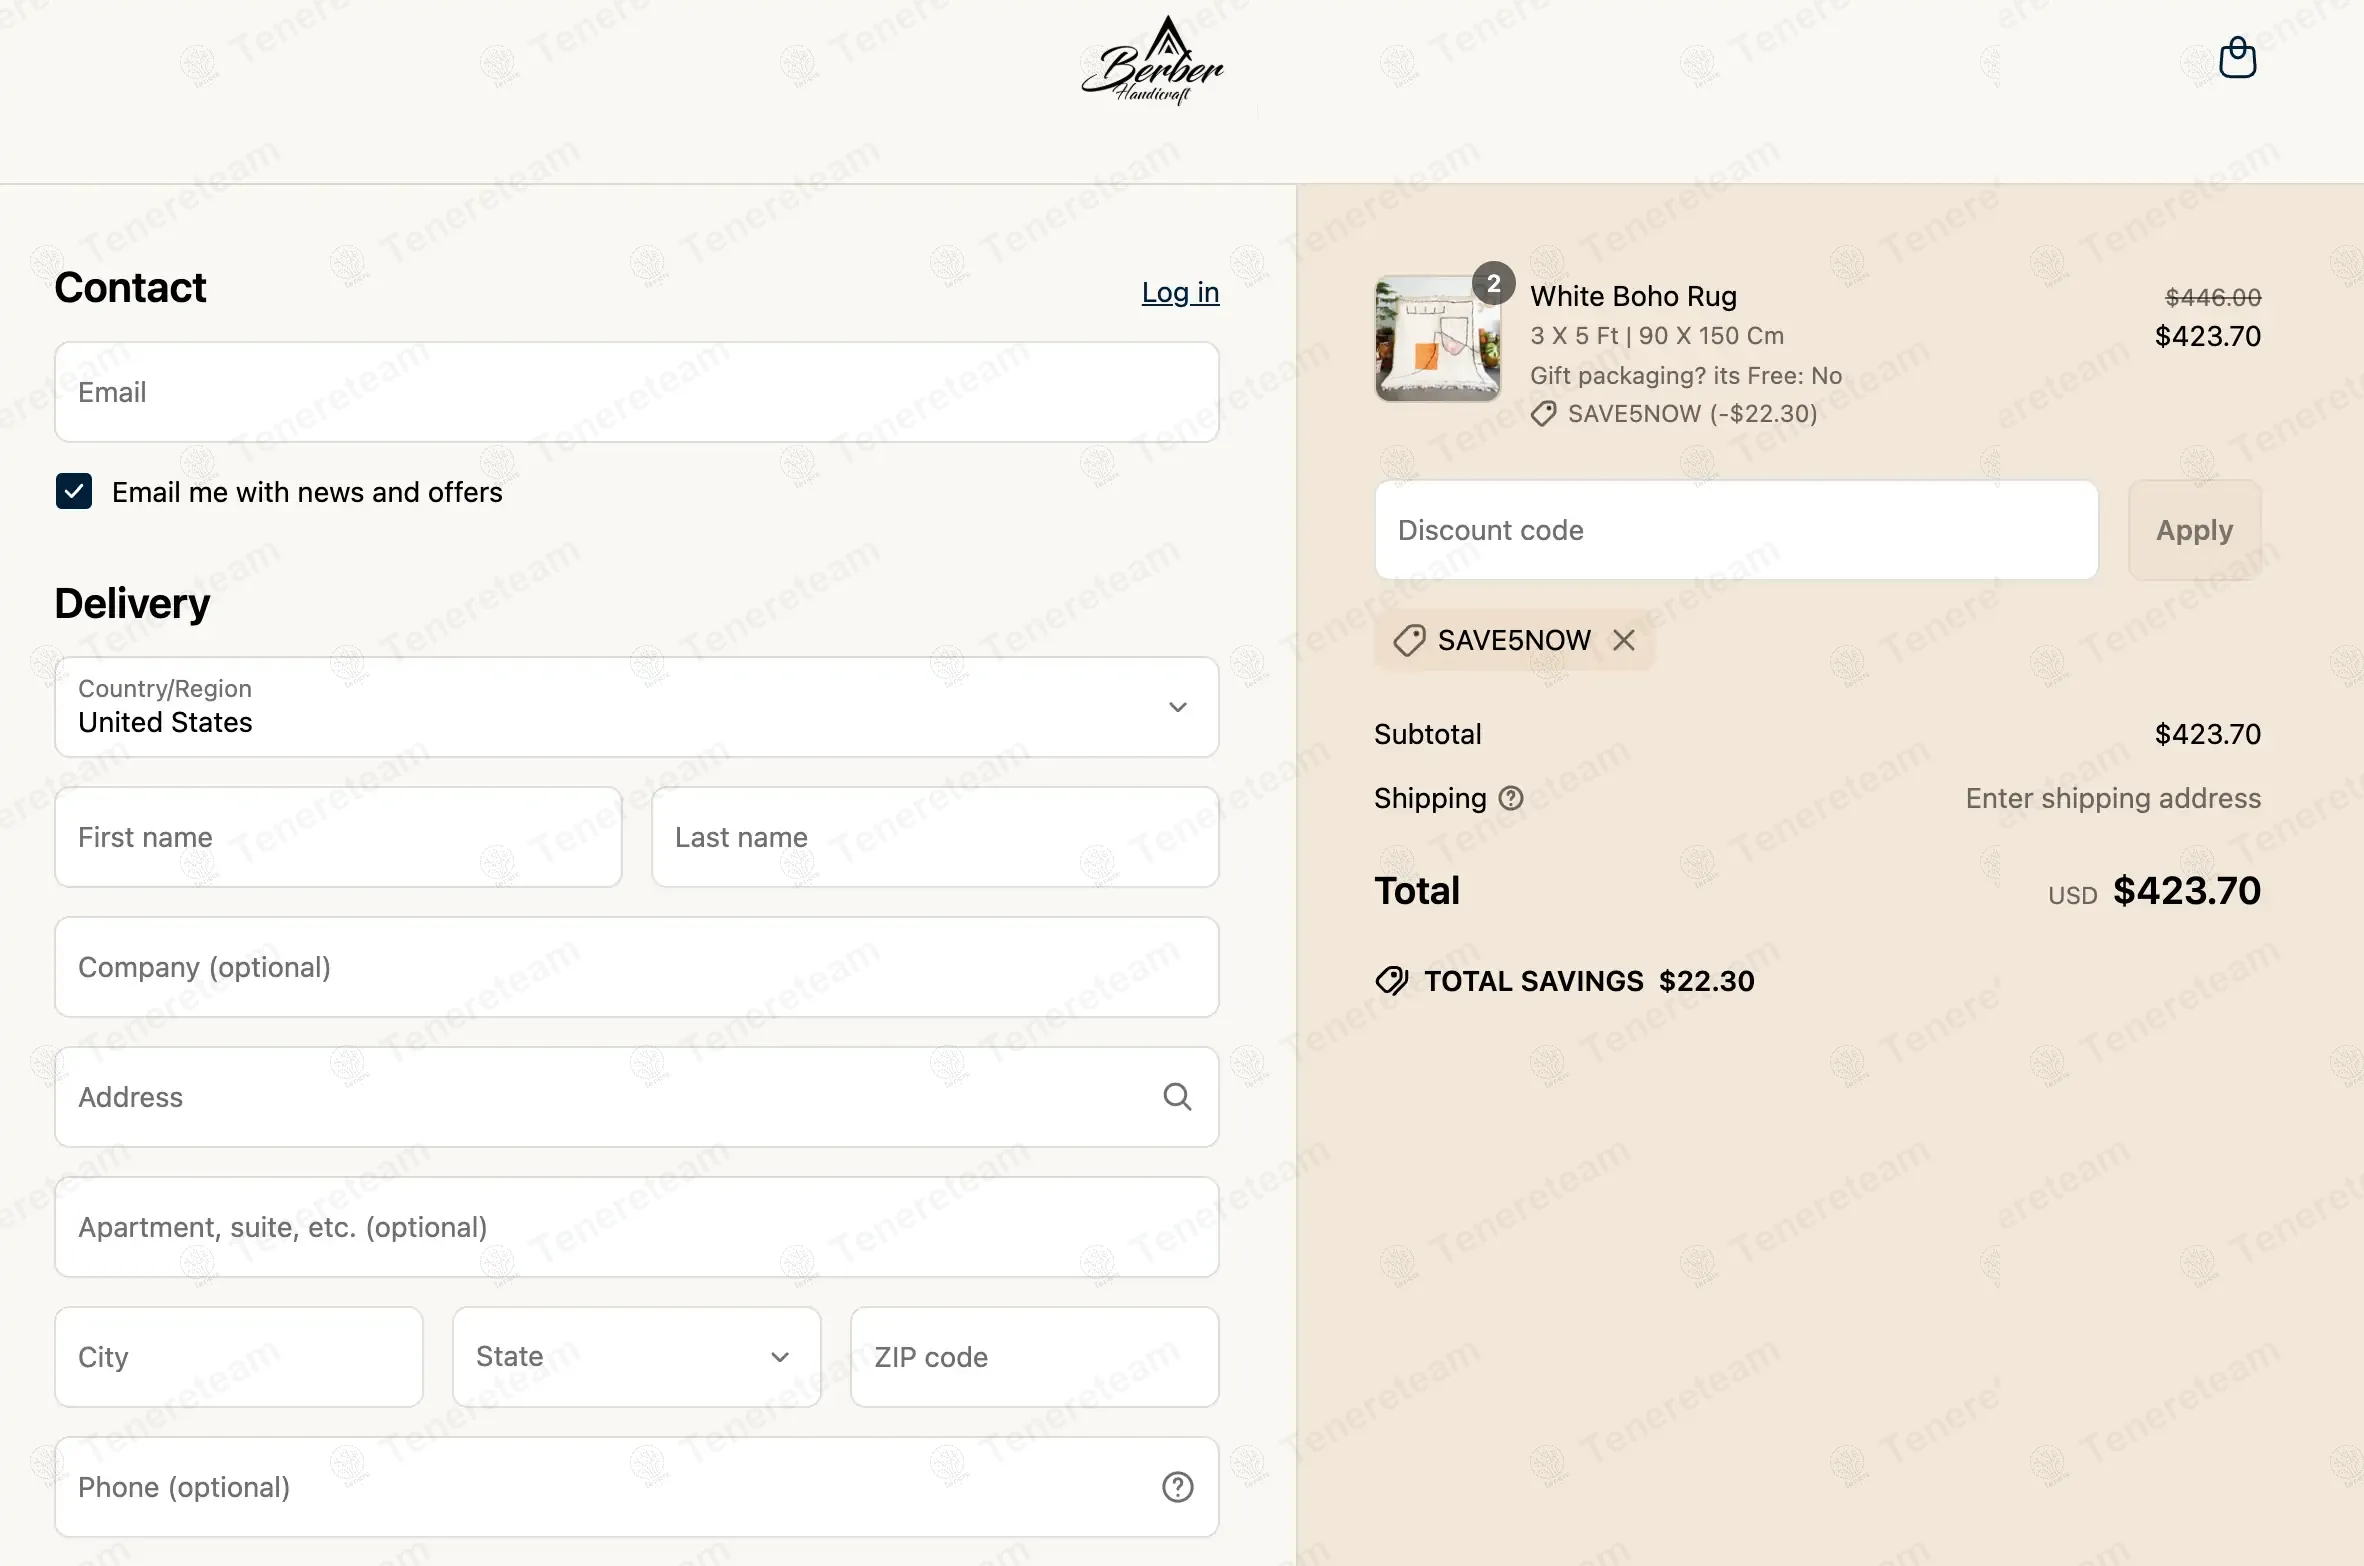Click the White Boho Rug thumbnail
The height and width of the screenshot is (1566, 2364).
point(1437,339)
